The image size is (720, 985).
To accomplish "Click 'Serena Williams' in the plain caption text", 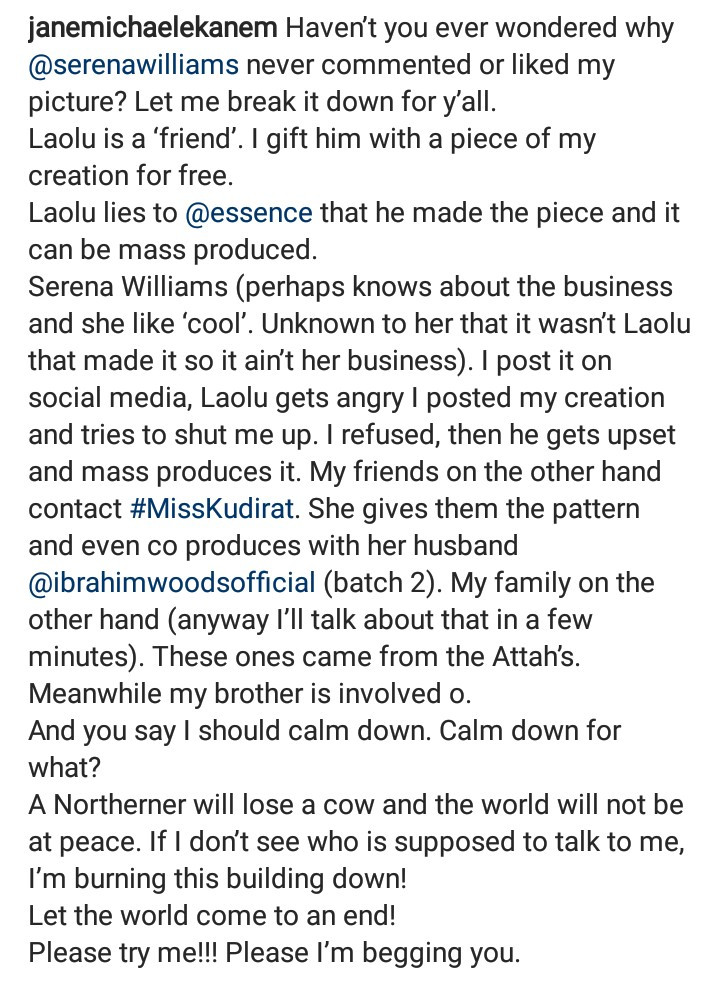I will pyautogui.click(x=128, y=287).
